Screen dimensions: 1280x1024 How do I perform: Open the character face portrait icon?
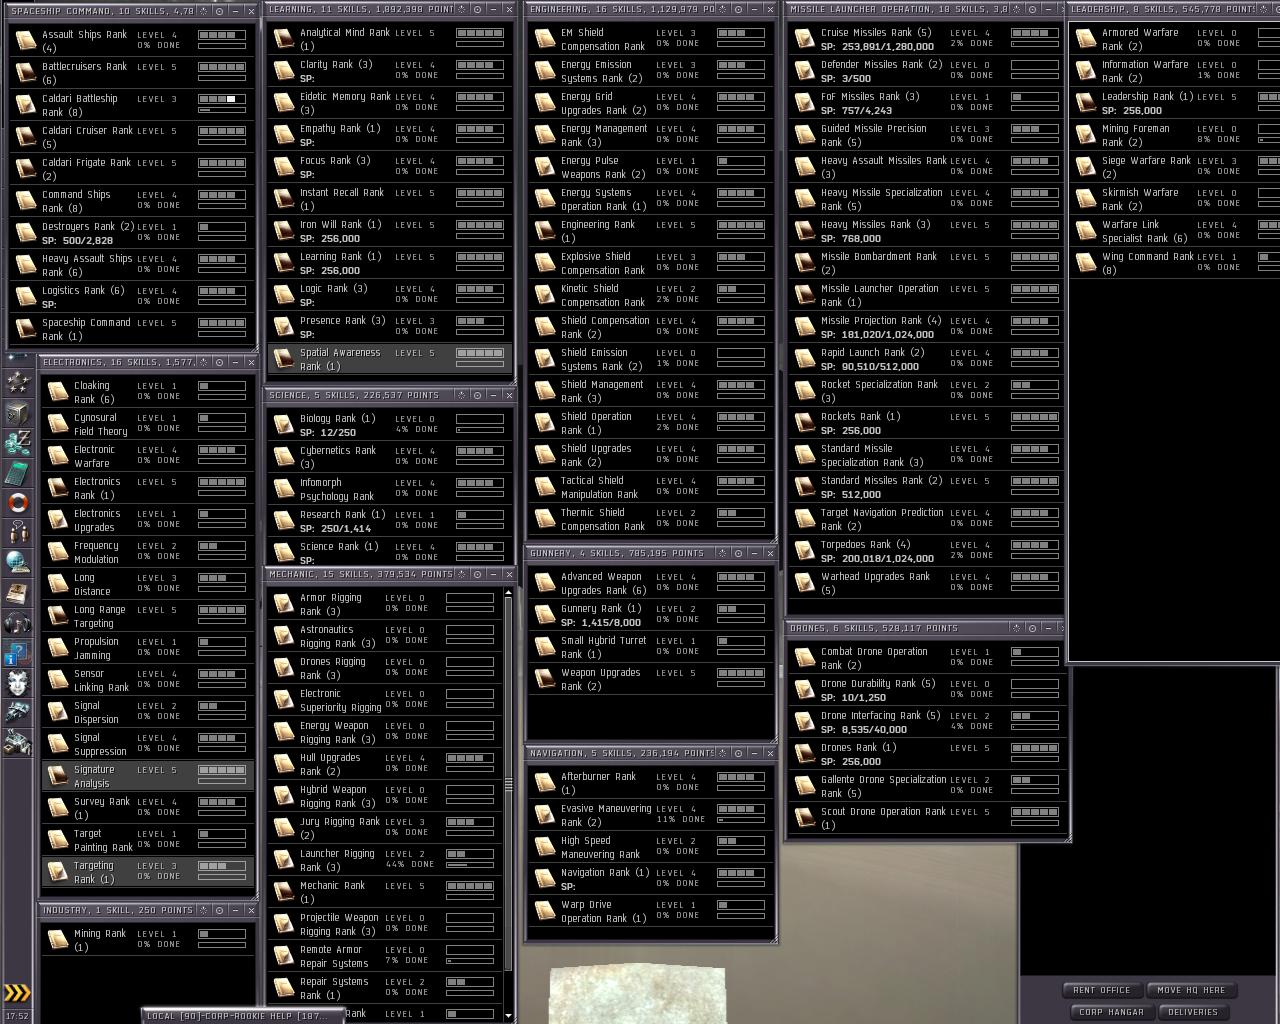point(17,683)
